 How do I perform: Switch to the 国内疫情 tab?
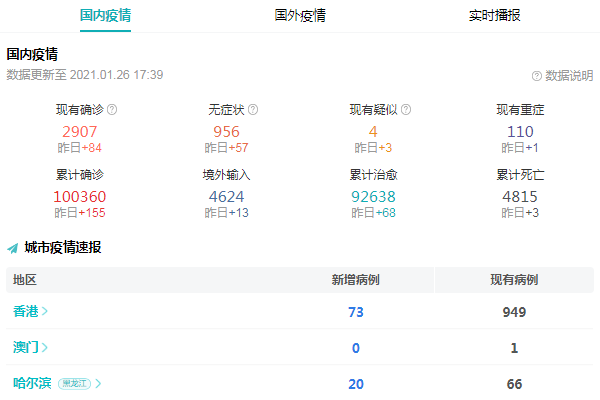click(105, 16)
